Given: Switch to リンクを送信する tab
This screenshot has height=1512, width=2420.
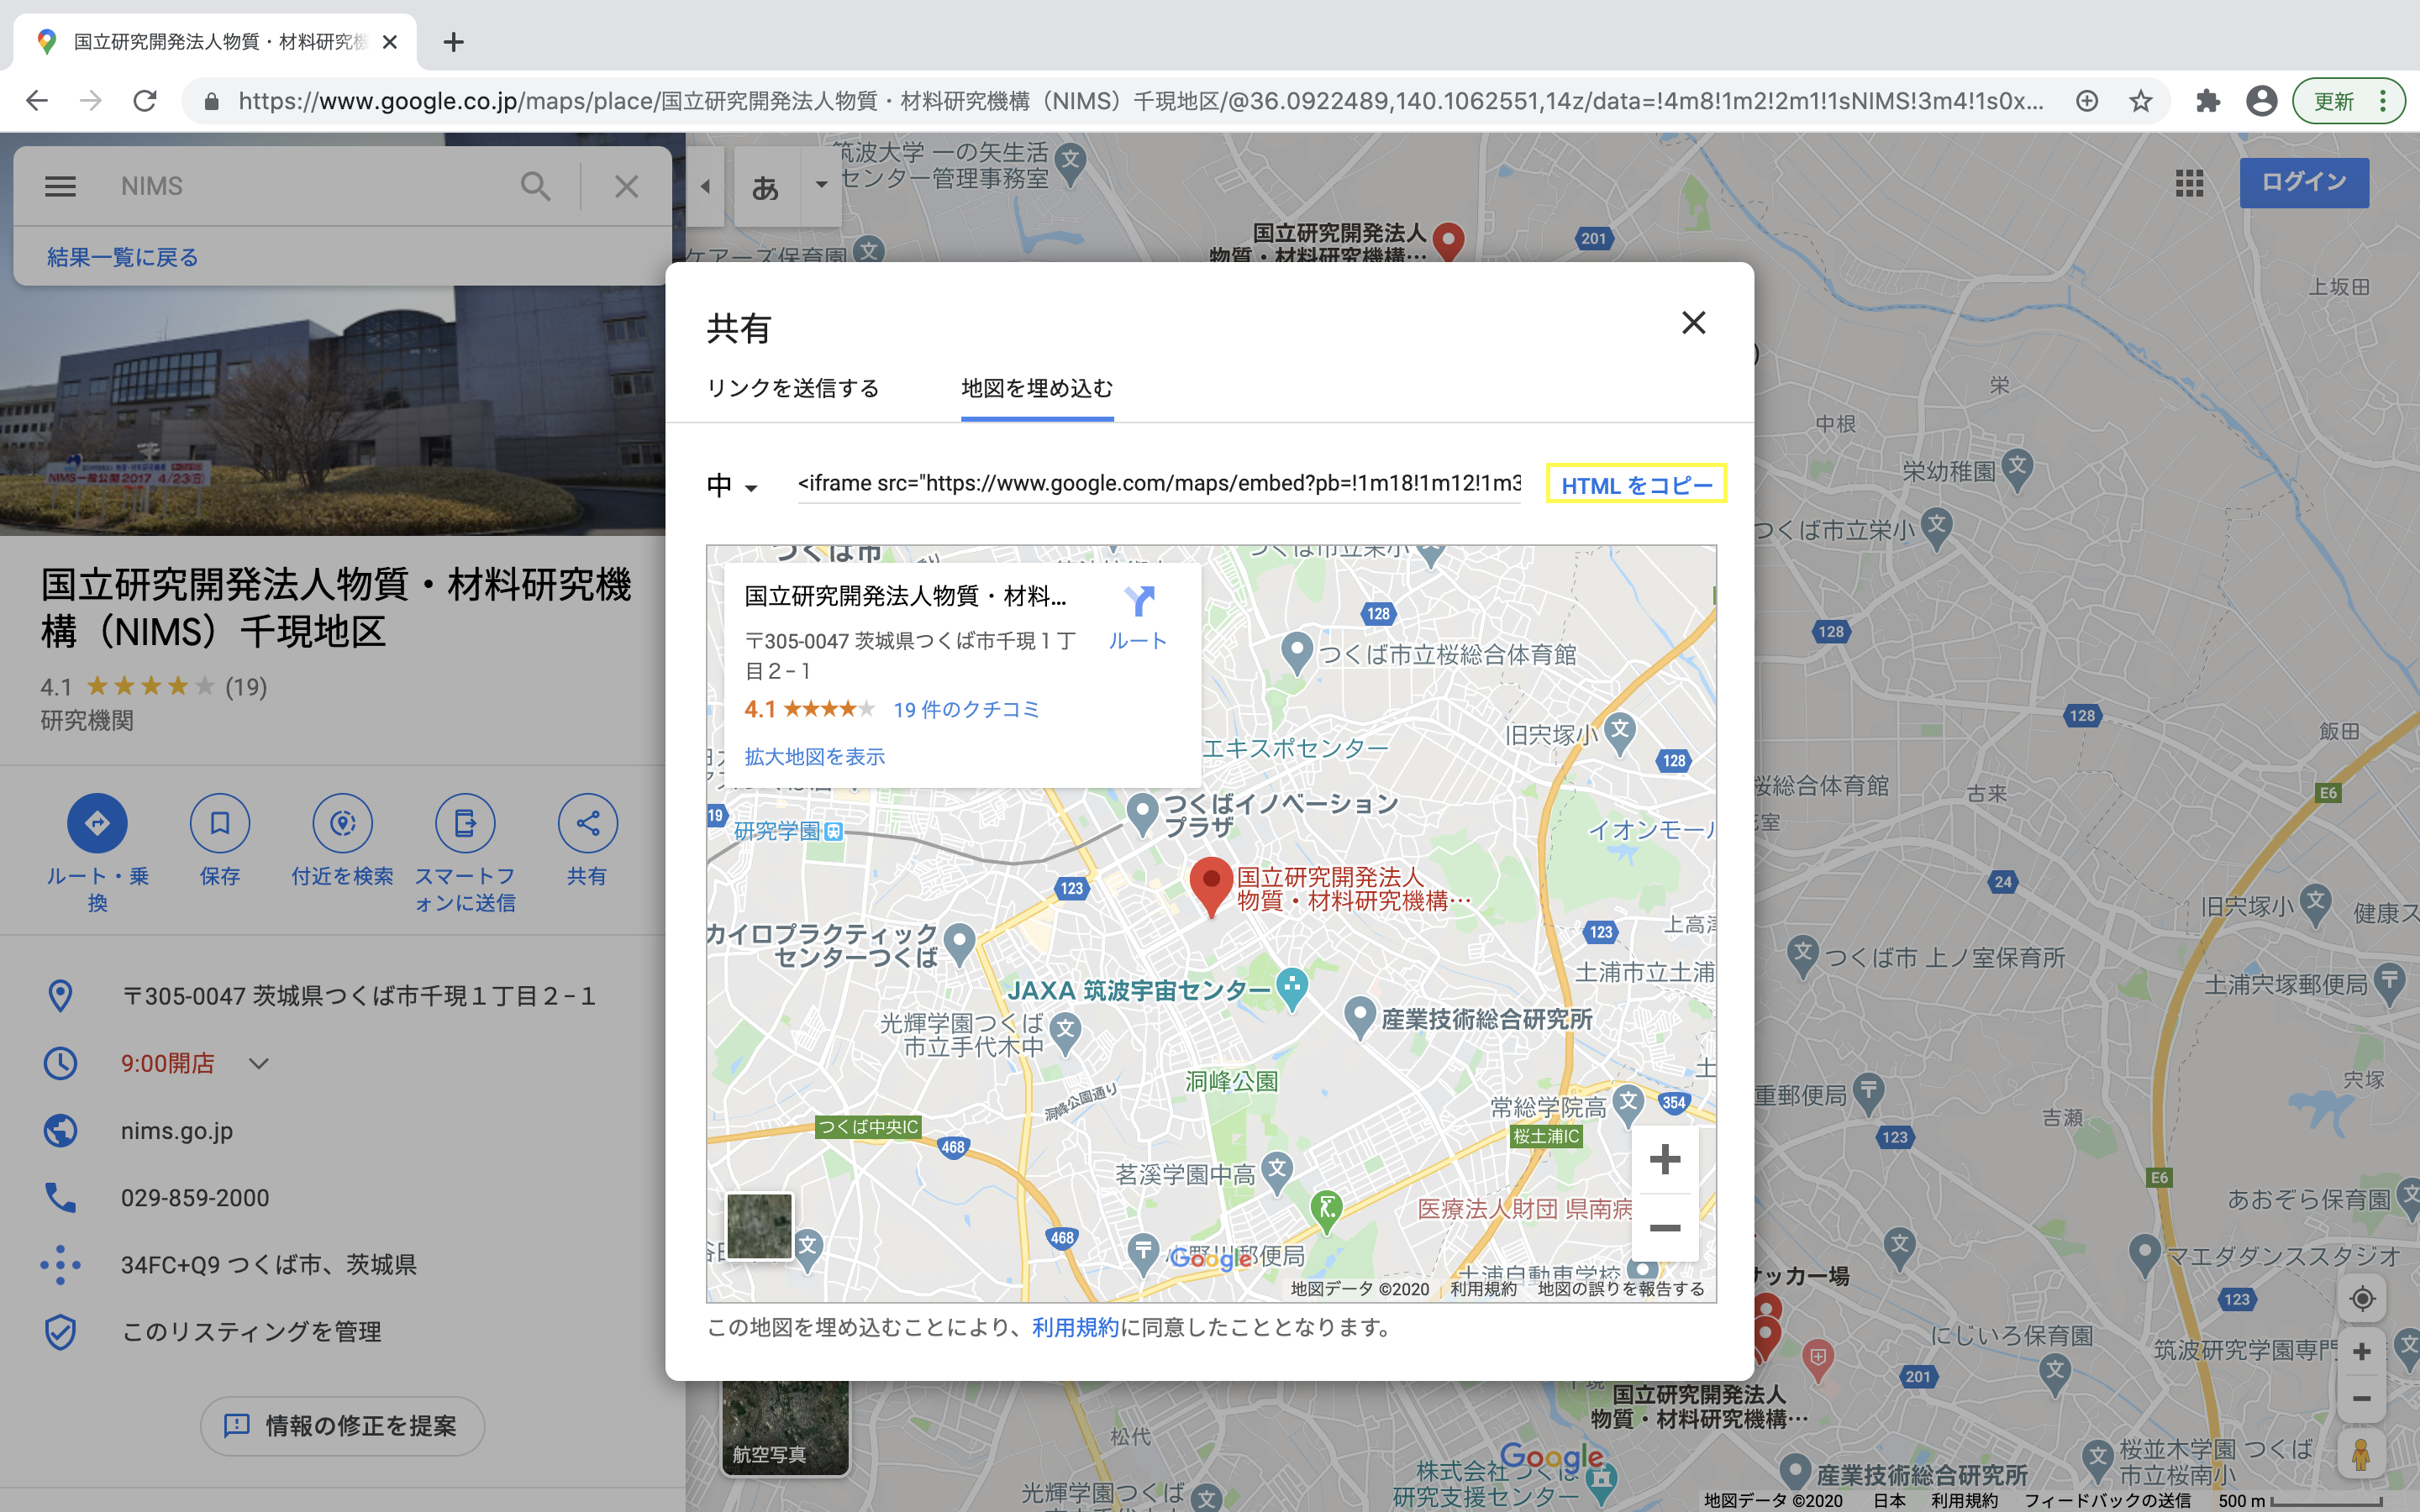Looking at the screenshot, I should coord(792,388).
